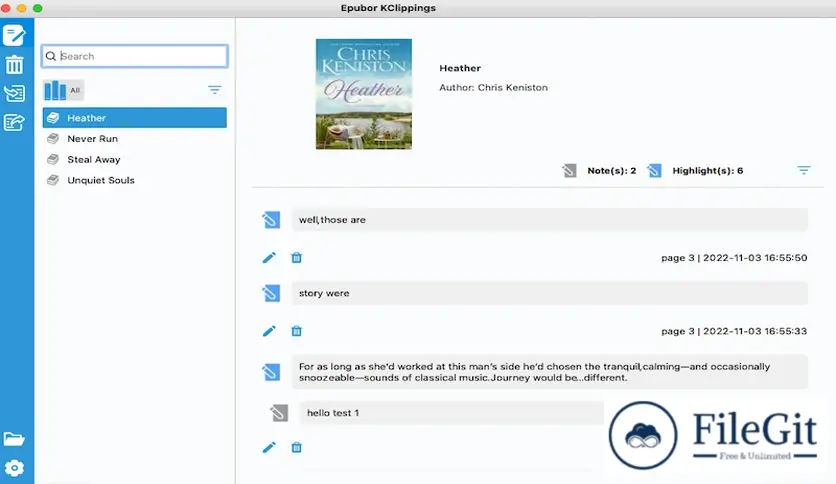Delete the 'story were' highlight
The height and width of the screenshot is (484, 836).
(296, 332)
